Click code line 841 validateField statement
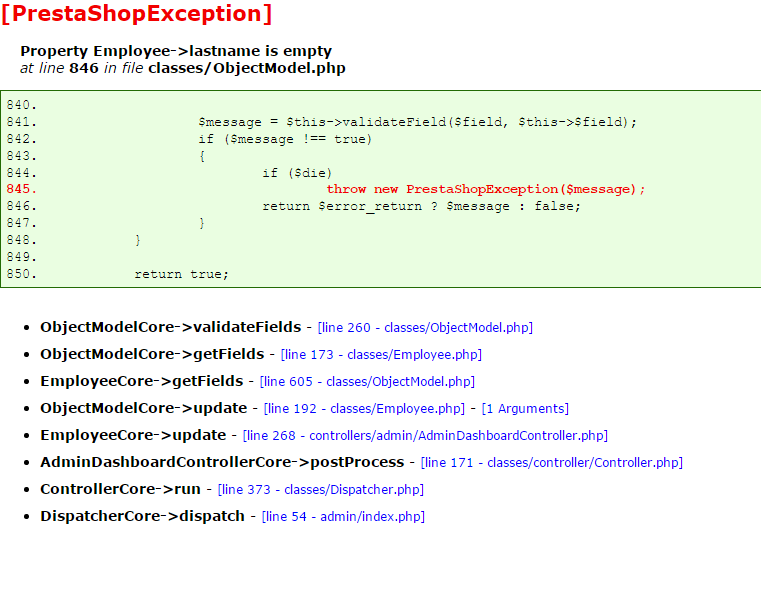The width and height of the screenshot is (761, 616). coord(417,122)
